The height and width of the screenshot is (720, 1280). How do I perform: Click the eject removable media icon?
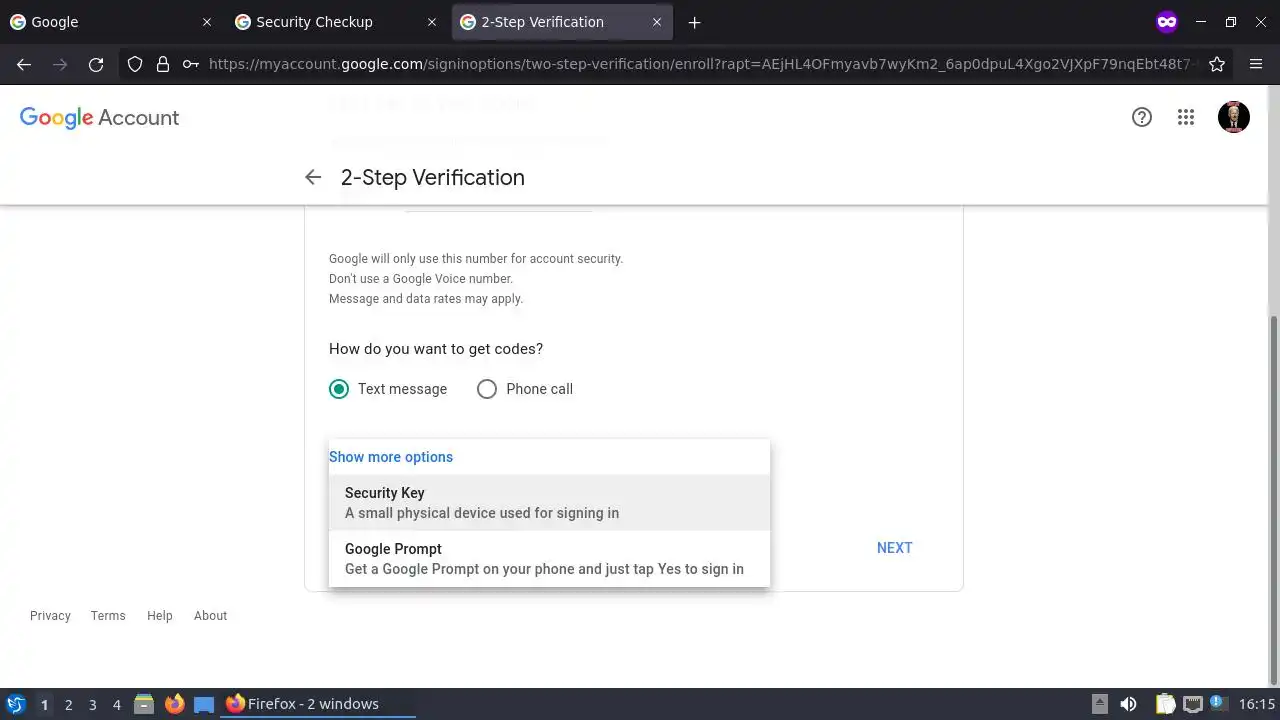(x=1100, y=704)
